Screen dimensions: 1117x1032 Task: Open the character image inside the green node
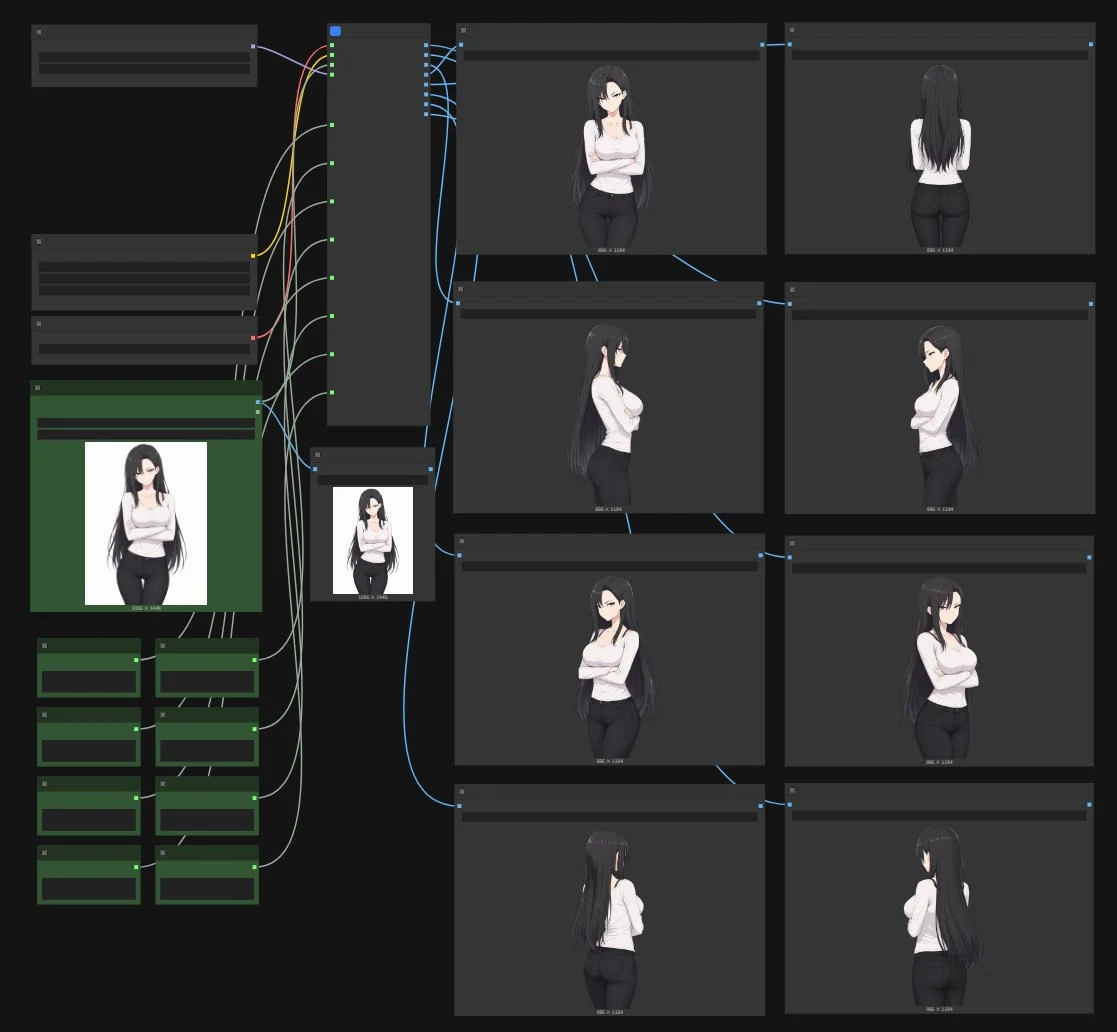coord(146,523)
